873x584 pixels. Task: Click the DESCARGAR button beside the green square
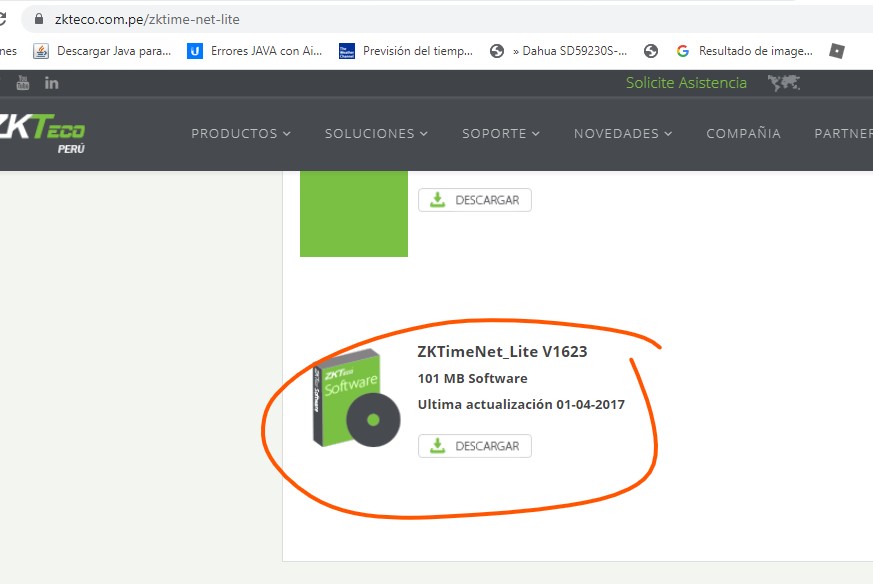(x=475, y=200)
